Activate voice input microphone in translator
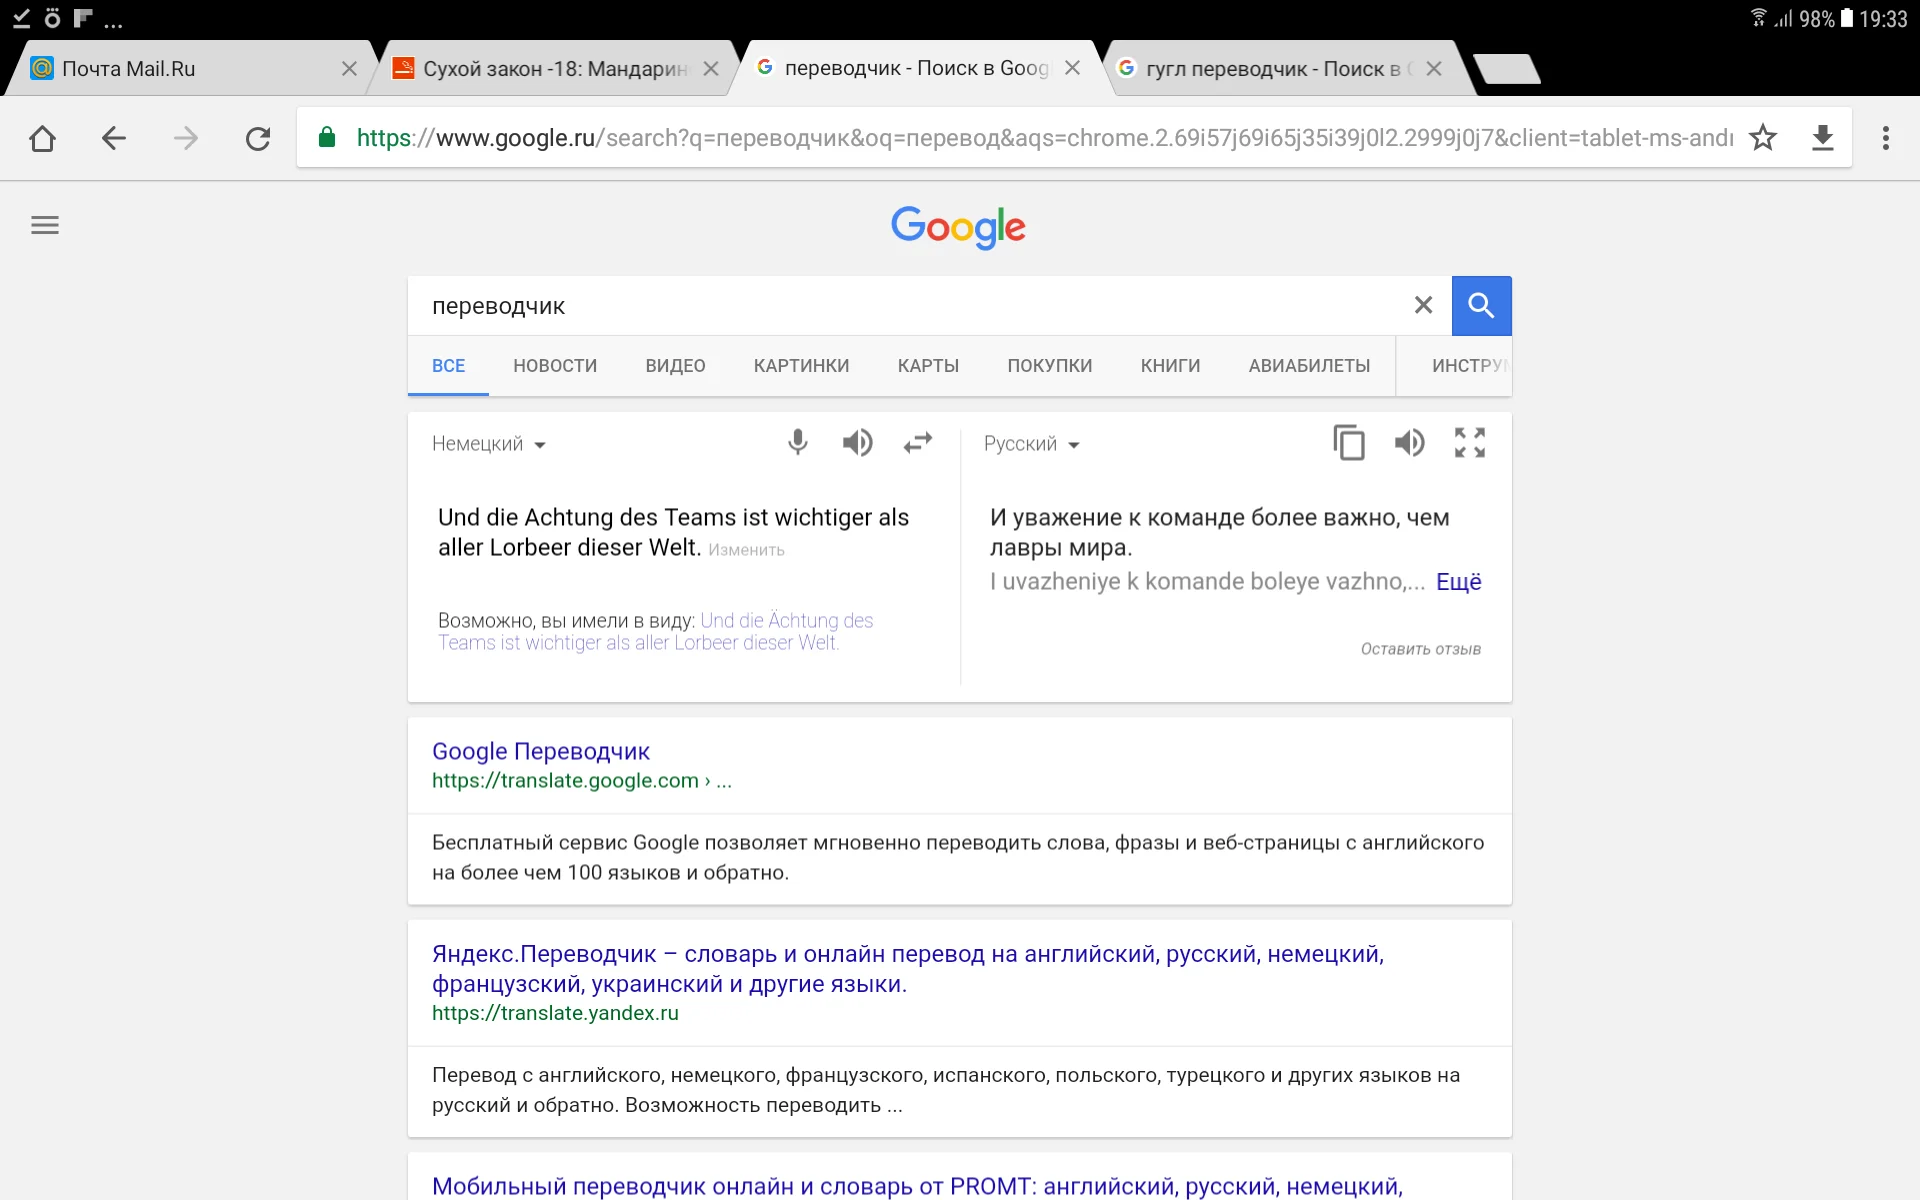Viewport: 1920px width, 1200px height. [797, 442]
